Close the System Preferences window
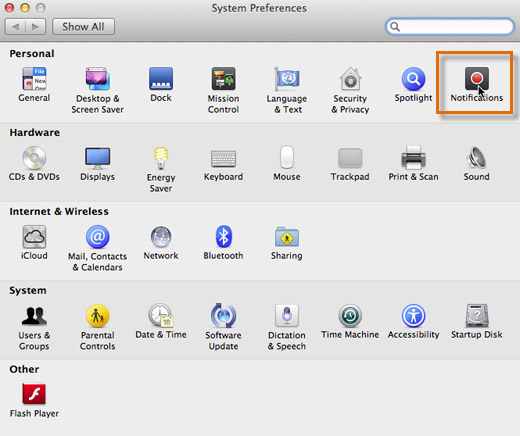 pyautogui.click(x=9, y=7)
